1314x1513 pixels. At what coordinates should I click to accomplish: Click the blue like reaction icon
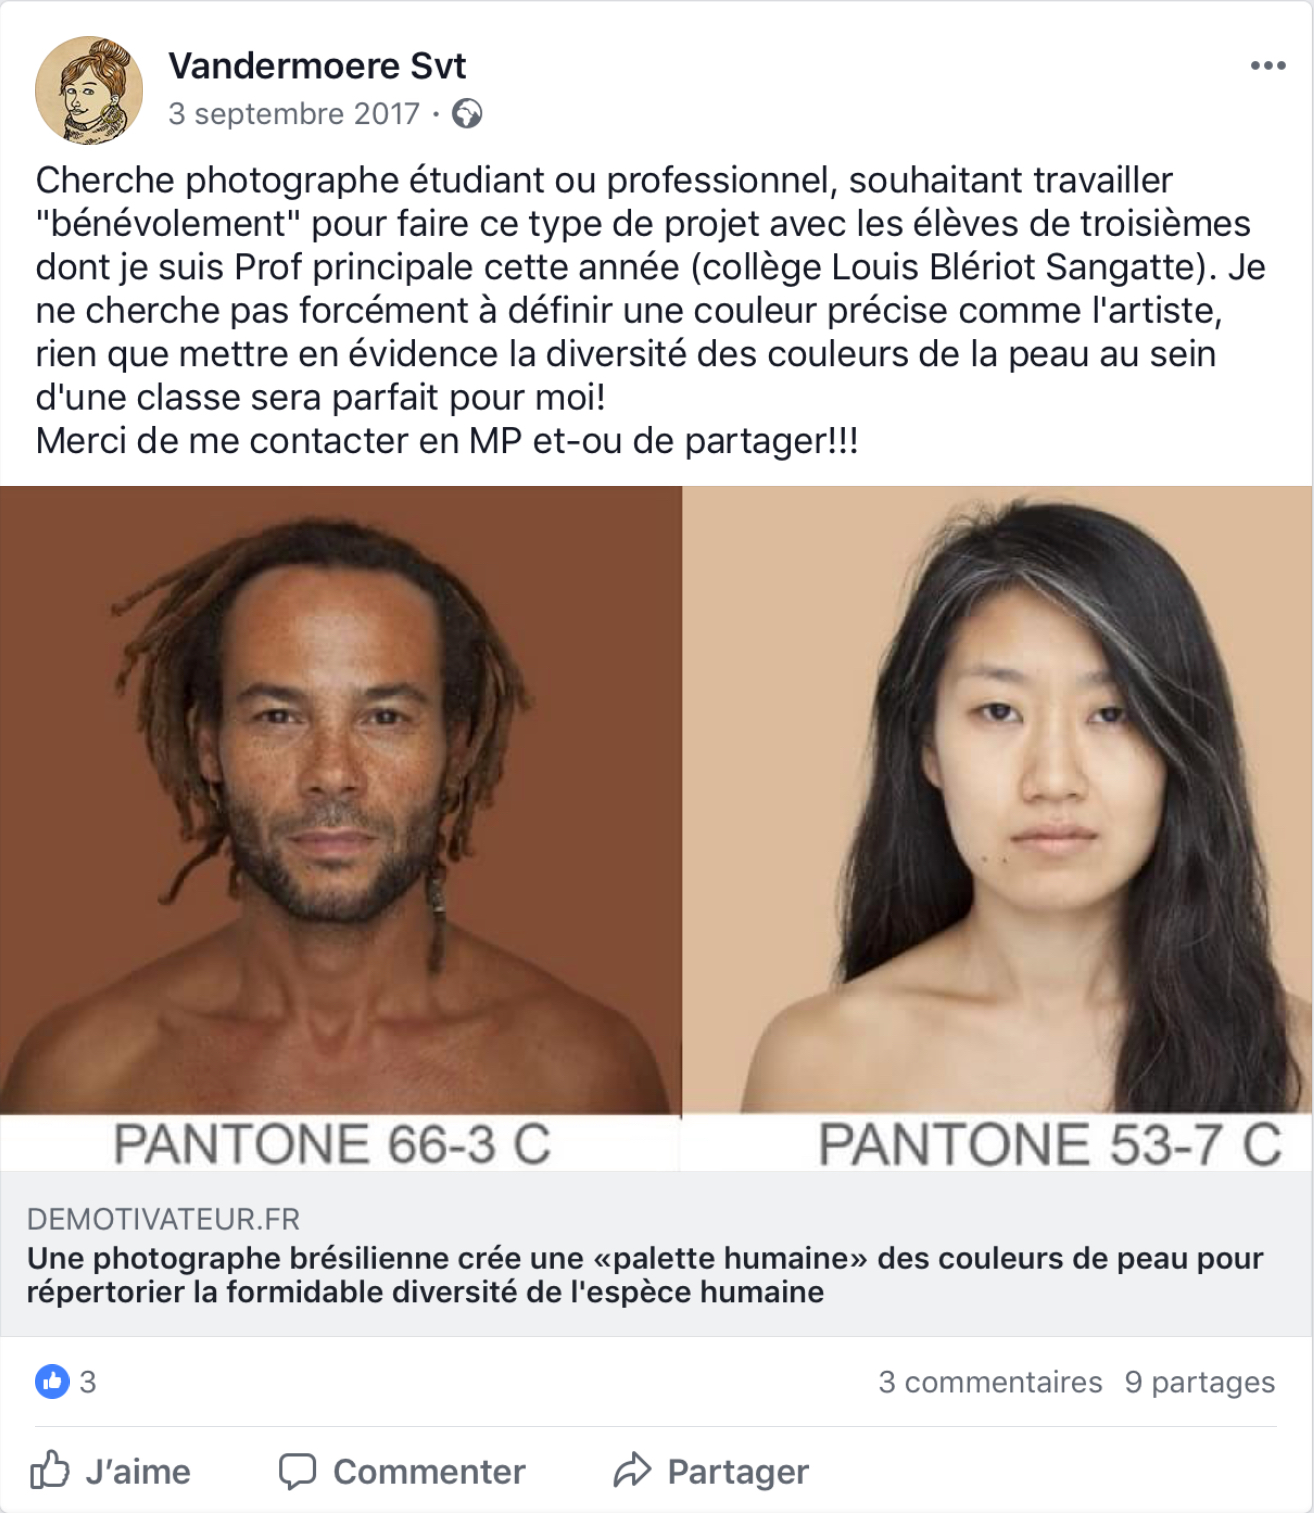(x=52, y=1382)
